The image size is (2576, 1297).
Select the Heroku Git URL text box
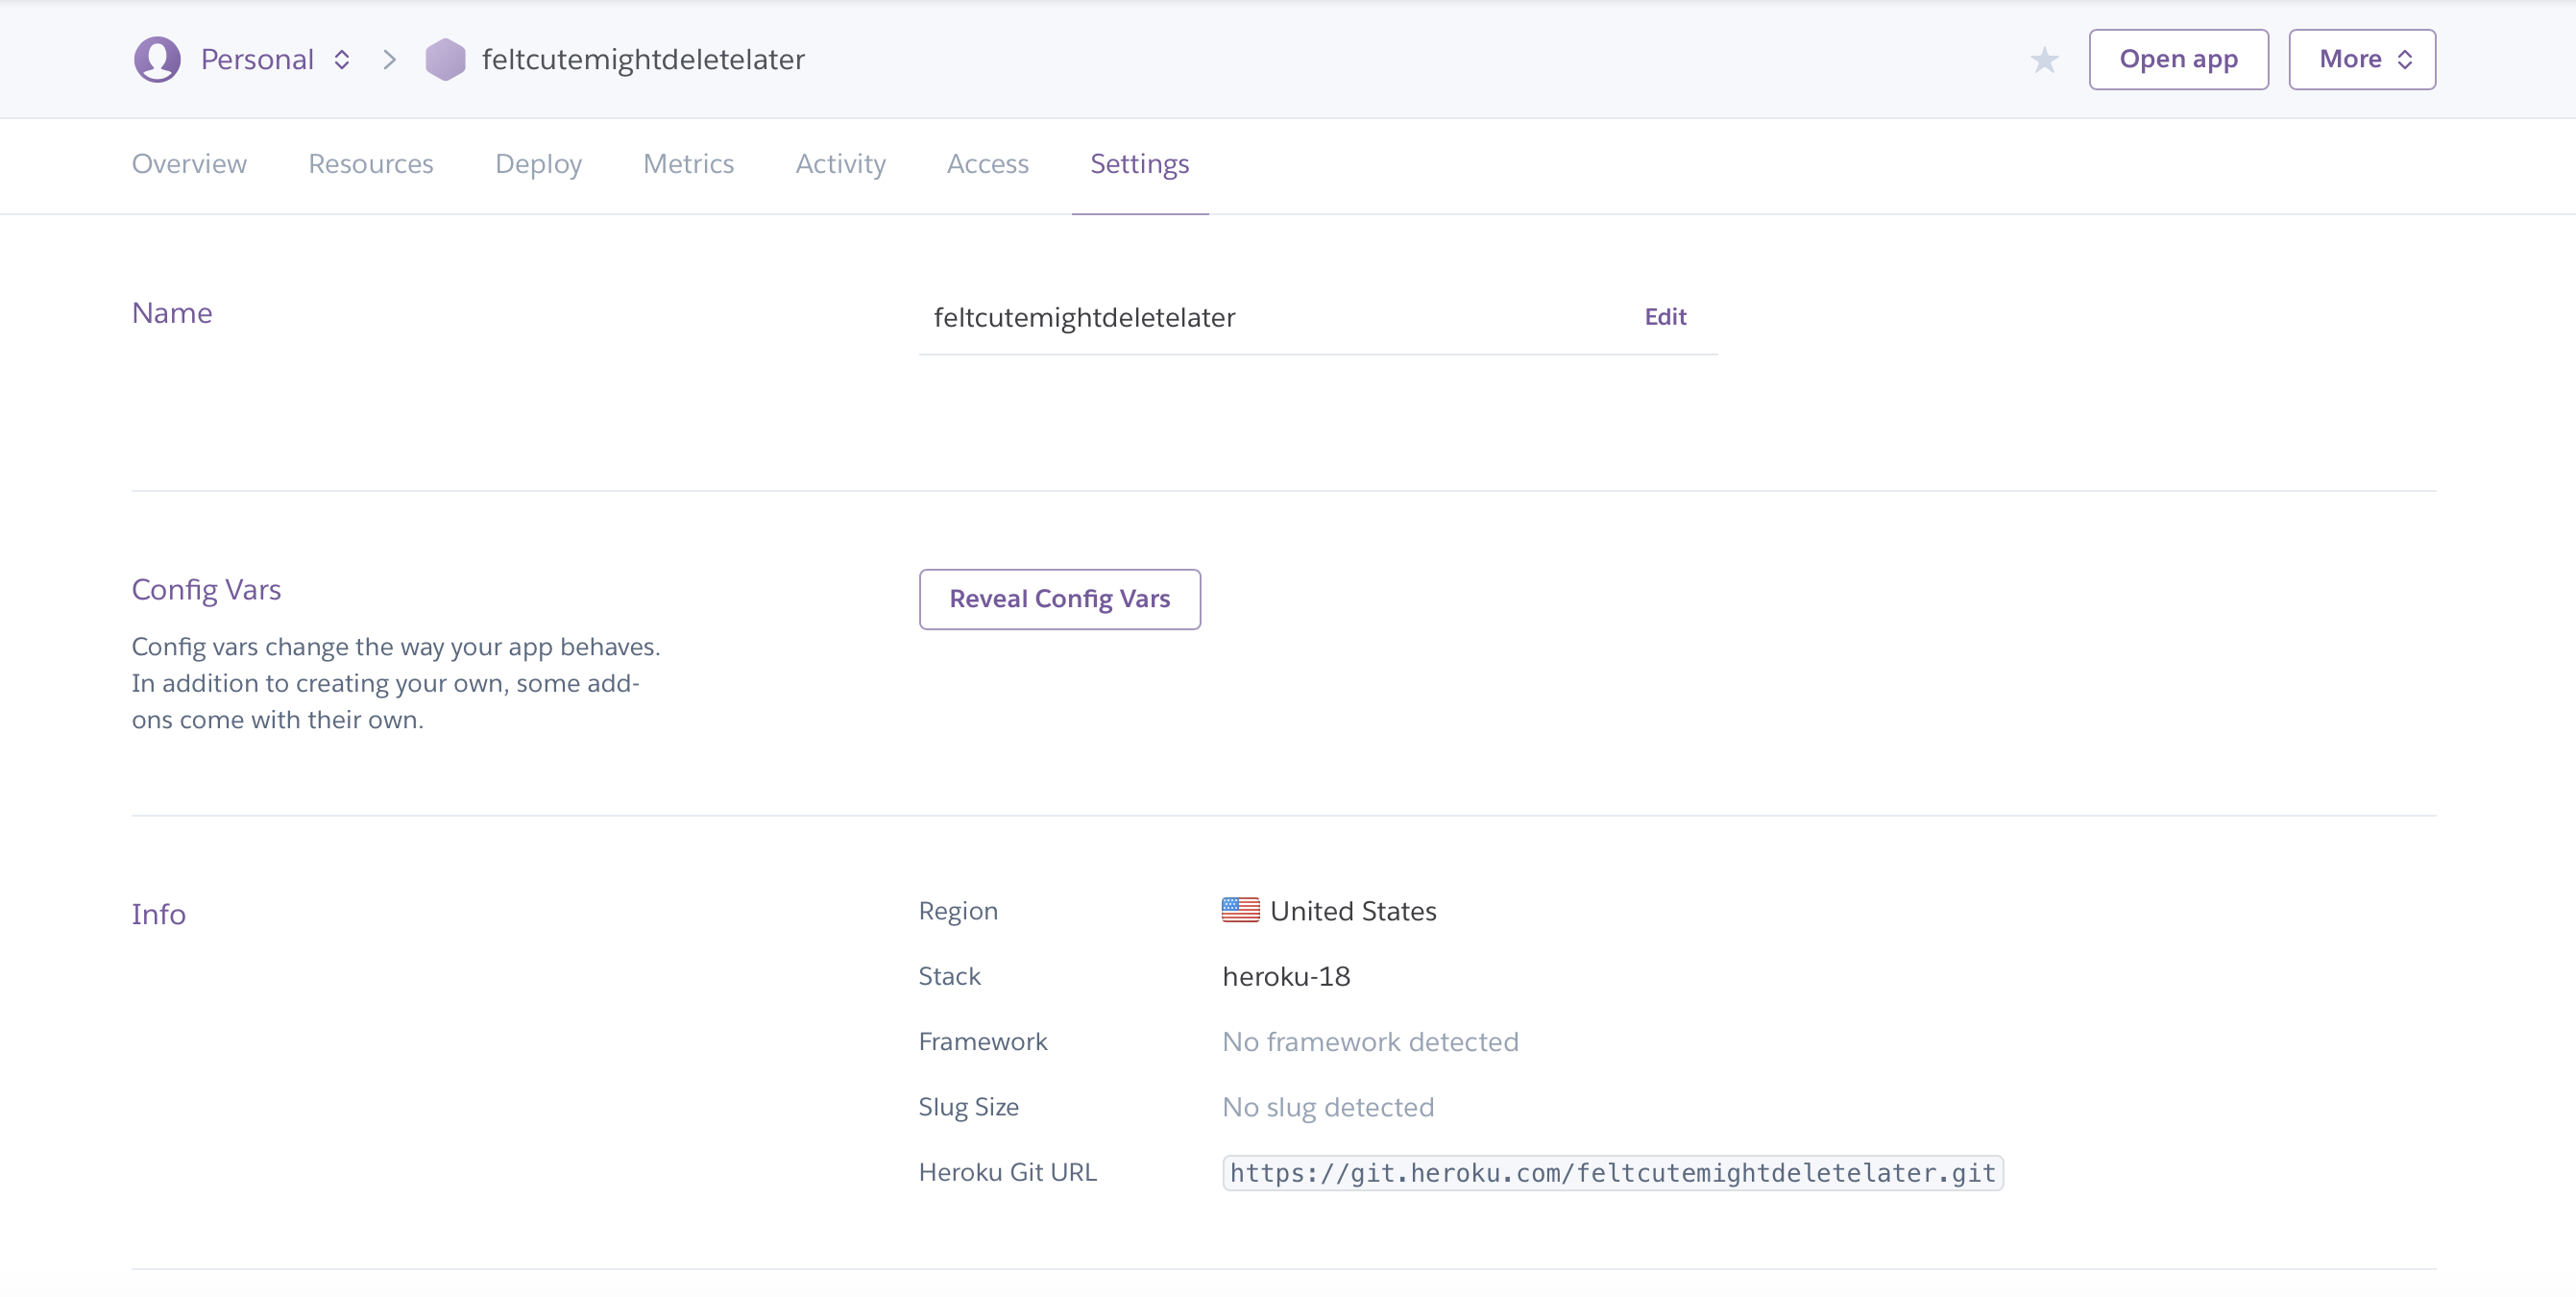pos(1612,1172)
